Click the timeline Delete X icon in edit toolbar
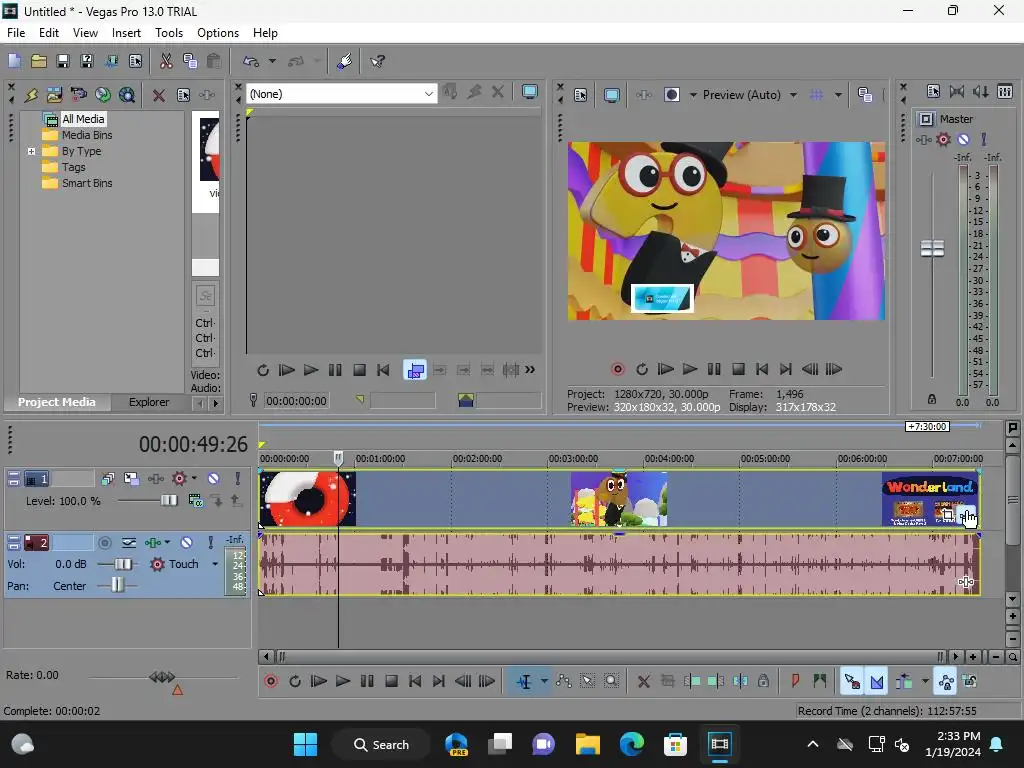The width and height of the screenshot is (1024, 768). 643,681
